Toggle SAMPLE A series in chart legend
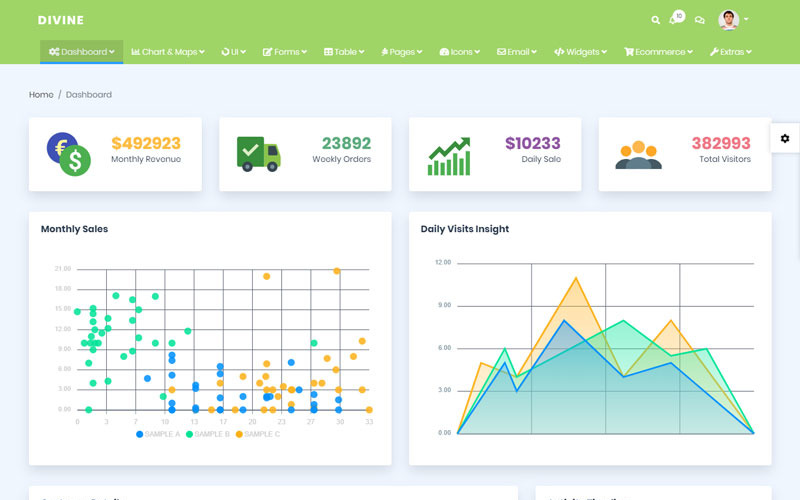The height and width of the screenshot is (500, 800). click(x=158, y=434)
